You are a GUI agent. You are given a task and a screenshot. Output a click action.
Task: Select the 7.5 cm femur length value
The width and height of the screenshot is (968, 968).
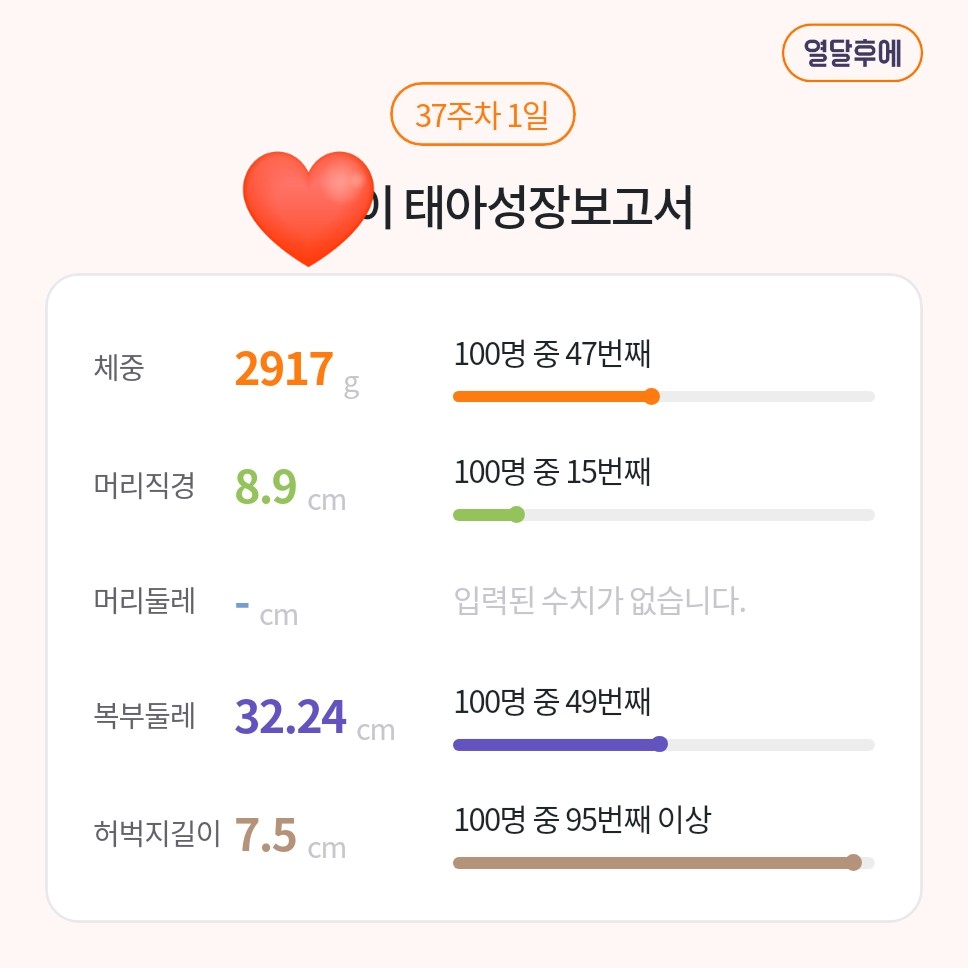[x=266, y=835]
